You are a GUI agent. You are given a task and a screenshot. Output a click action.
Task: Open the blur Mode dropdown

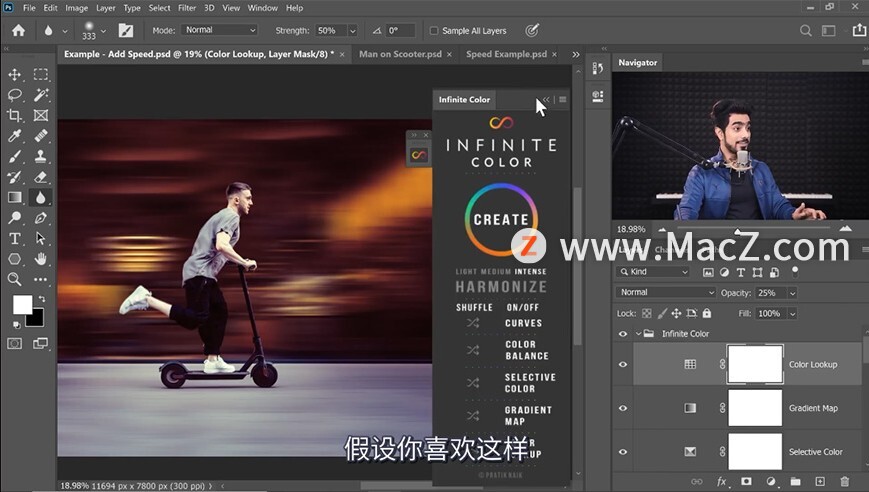(x=219, y=30)
